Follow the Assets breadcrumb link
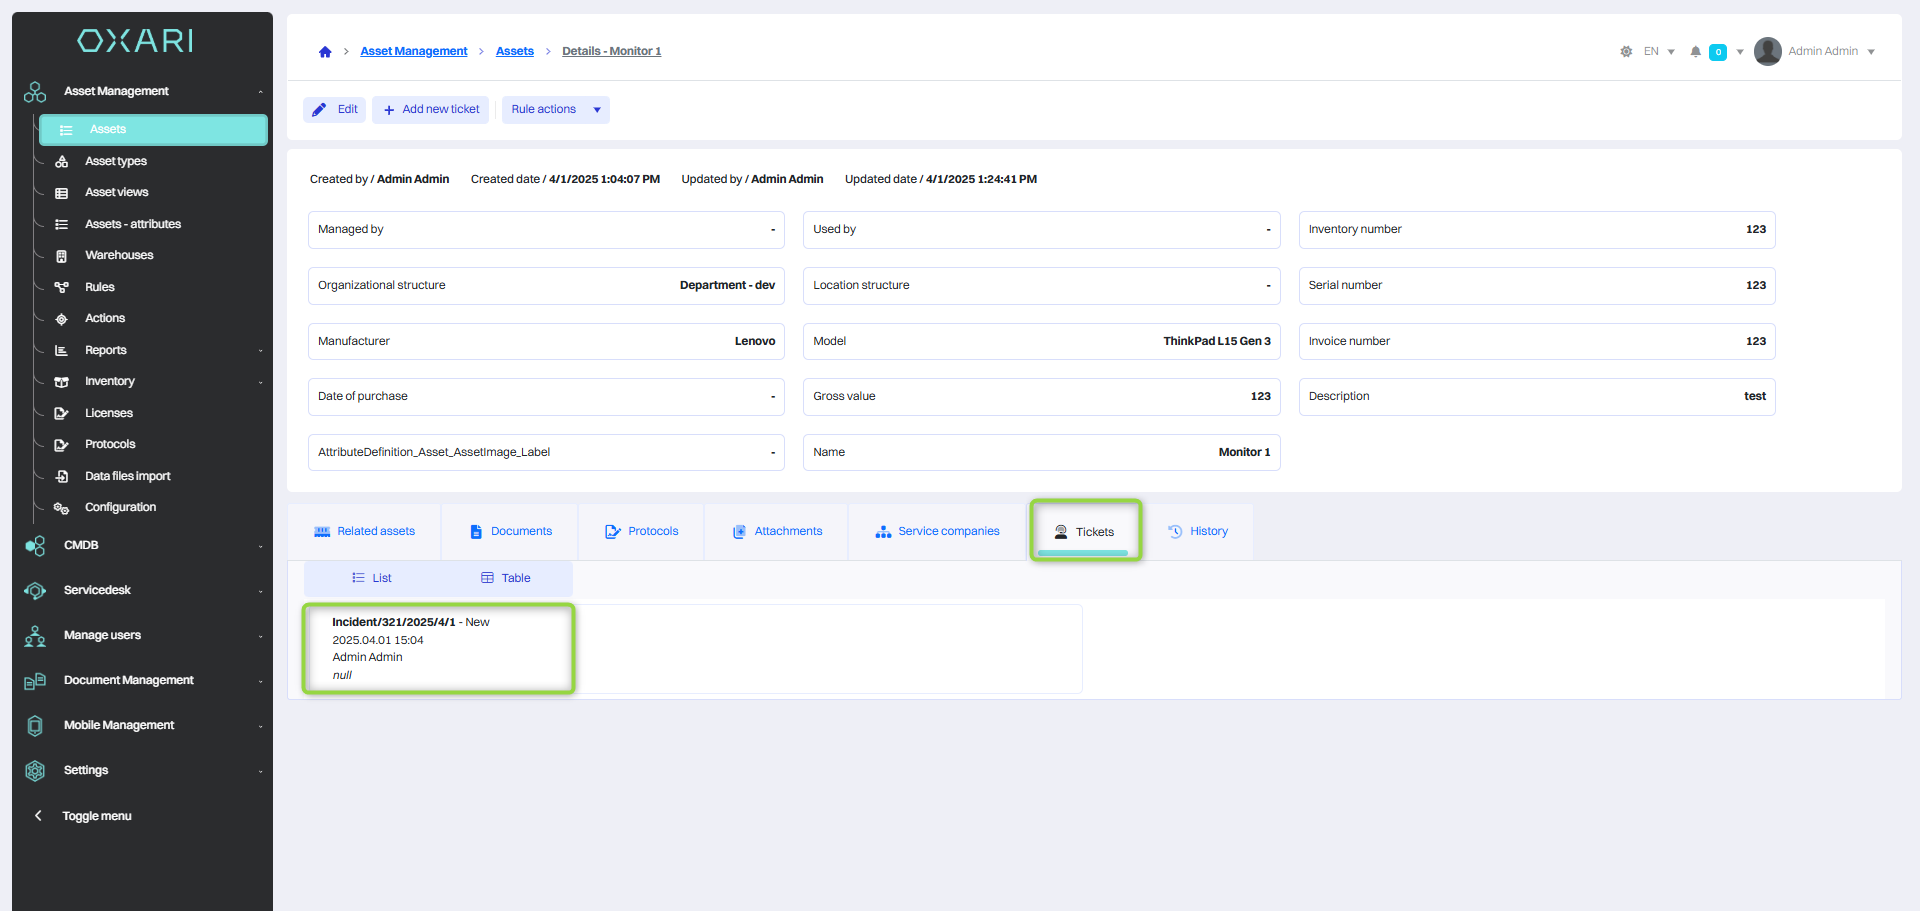This screenshot has width=1920, height=911. tap(514, 52)
